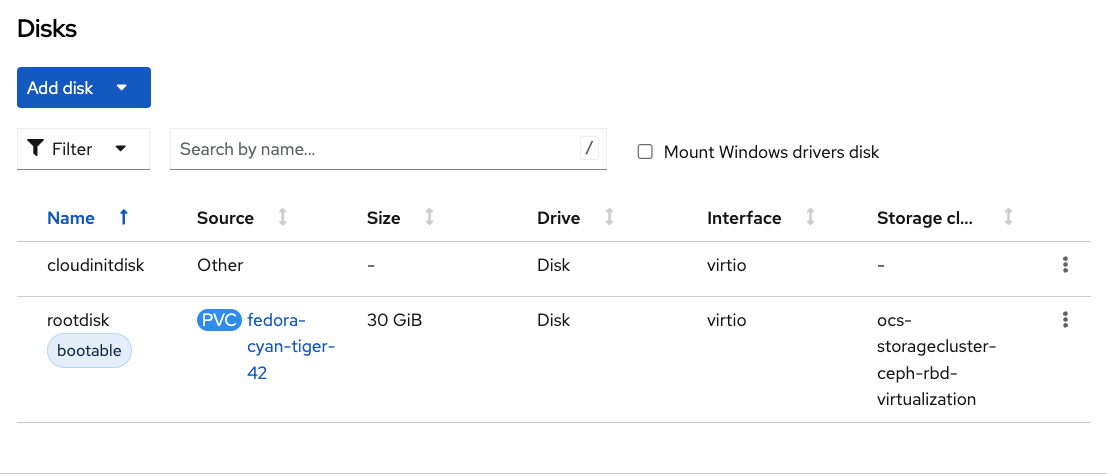Click the slash shortcut hint in search
The image size is (1107, 474).
(x=589, y=149)
